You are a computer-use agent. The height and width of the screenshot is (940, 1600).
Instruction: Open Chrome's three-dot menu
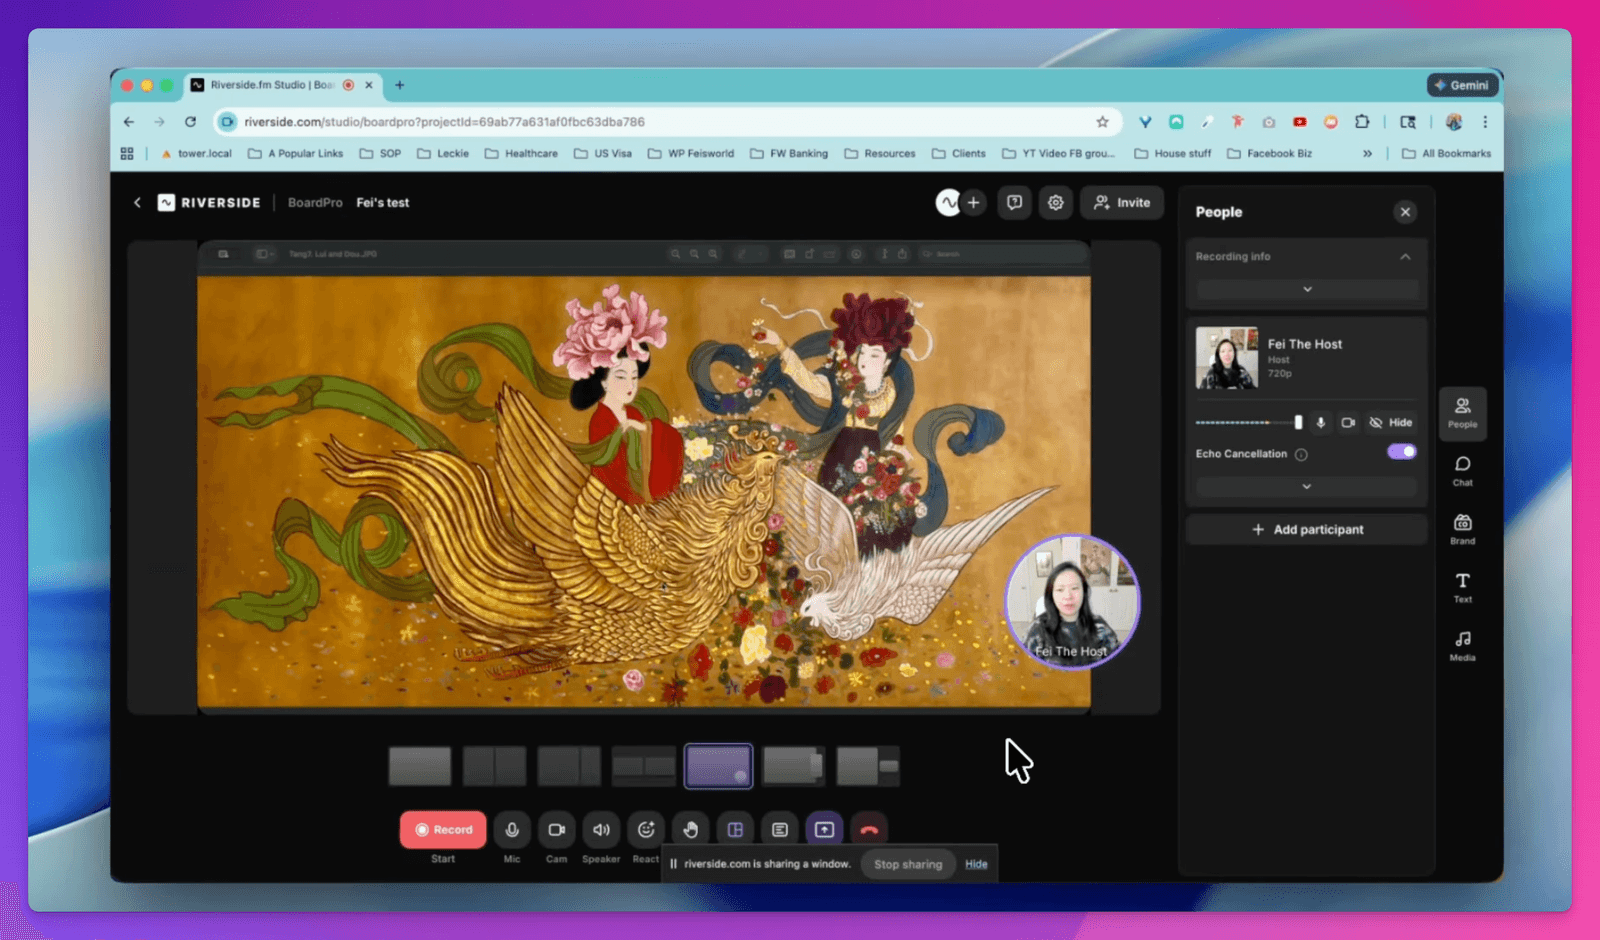[x=1485, y=122]
